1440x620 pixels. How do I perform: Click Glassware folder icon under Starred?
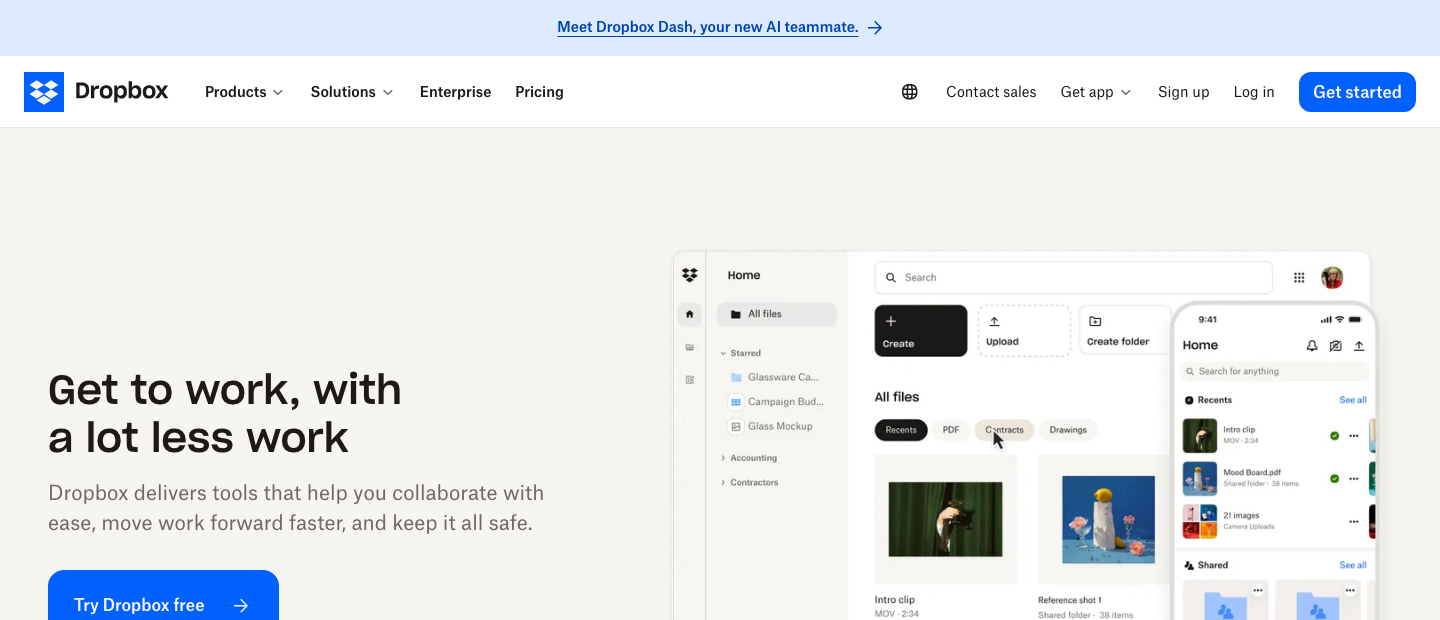click(x=736, y=378)
